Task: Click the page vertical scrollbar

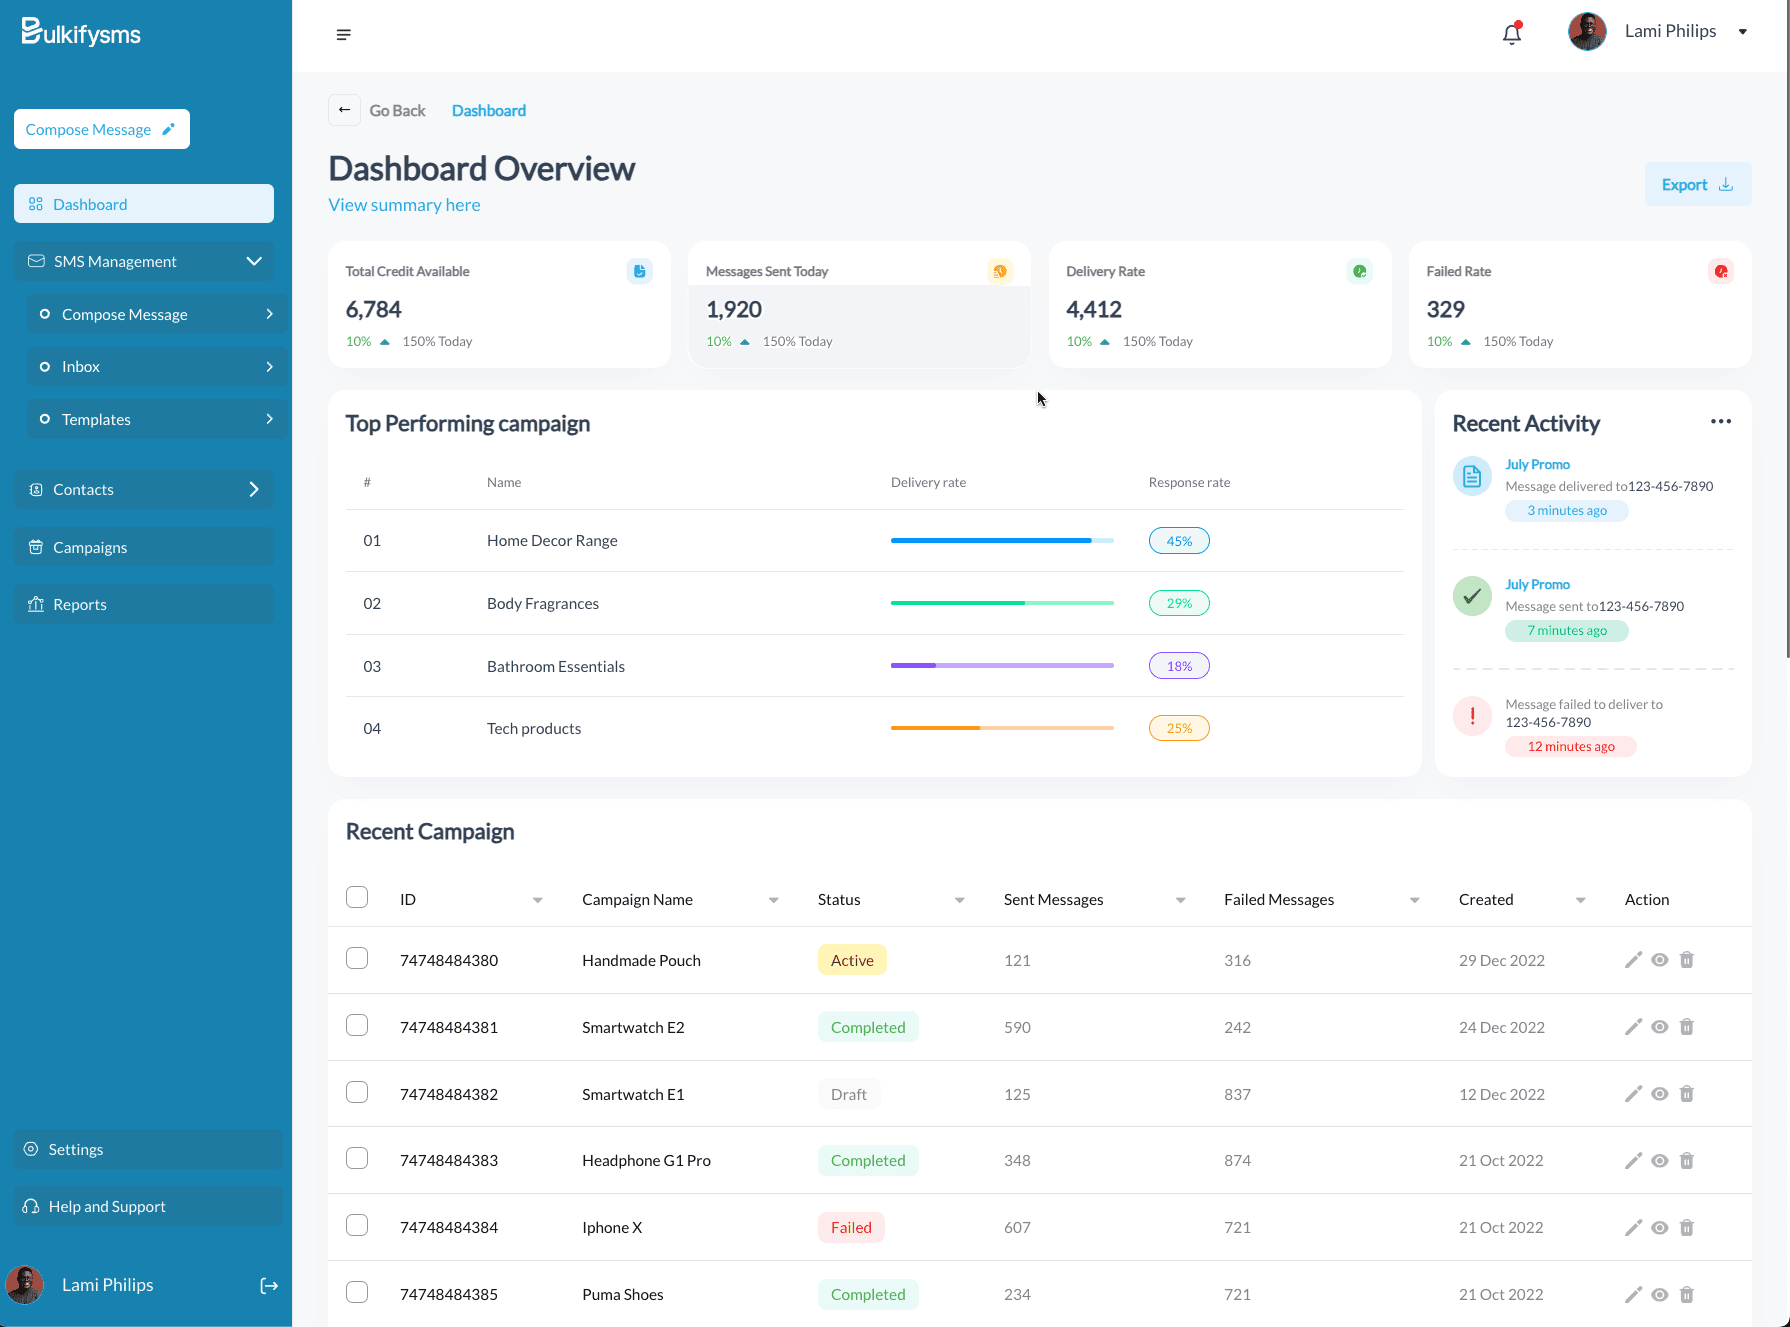Action: 1787,330
